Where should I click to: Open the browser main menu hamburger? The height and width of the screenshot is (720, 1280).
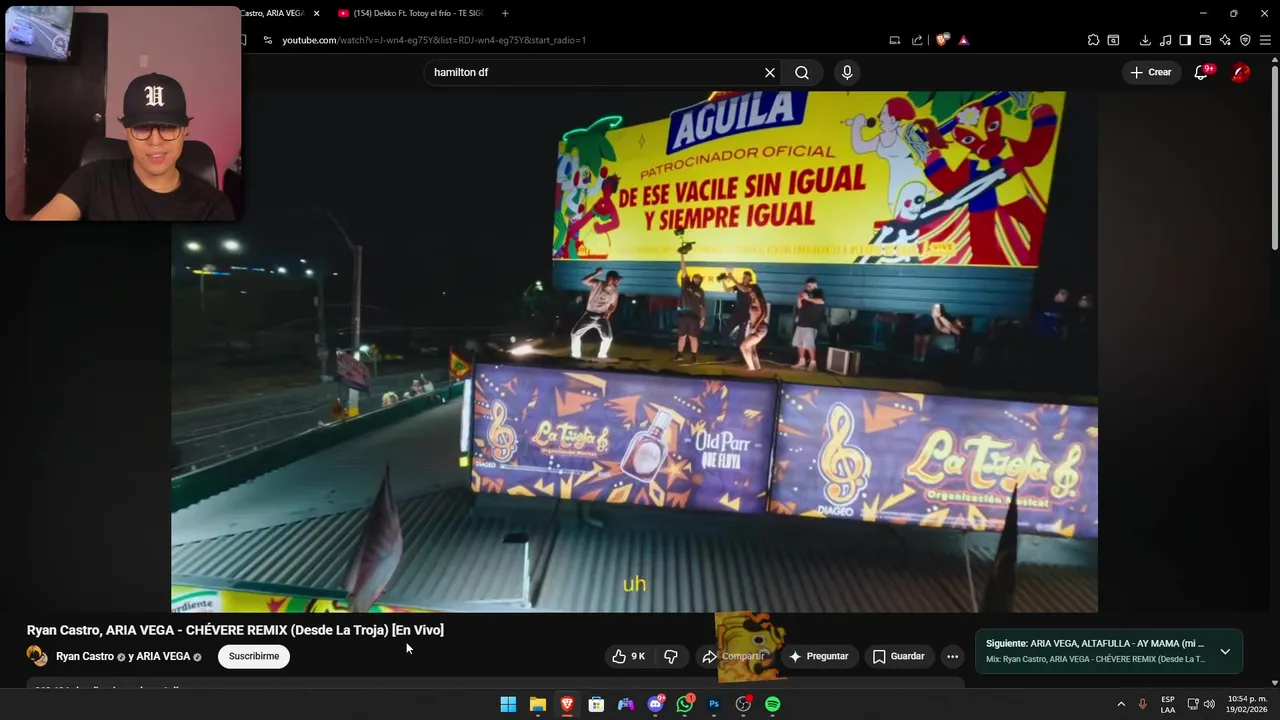(1265, 40)
